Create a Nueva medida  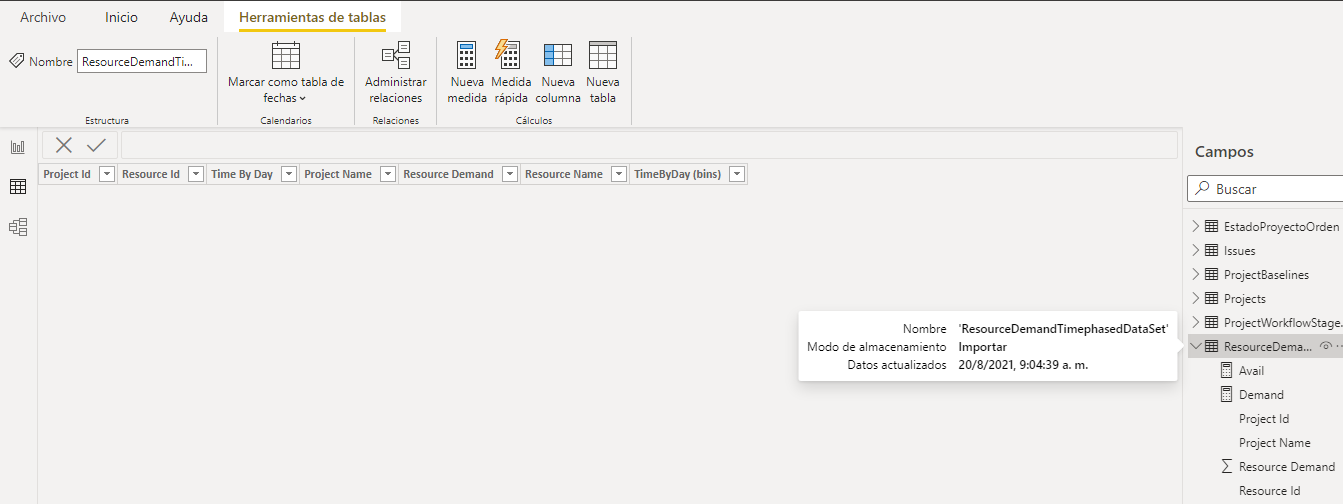click(x=467, y=73)
